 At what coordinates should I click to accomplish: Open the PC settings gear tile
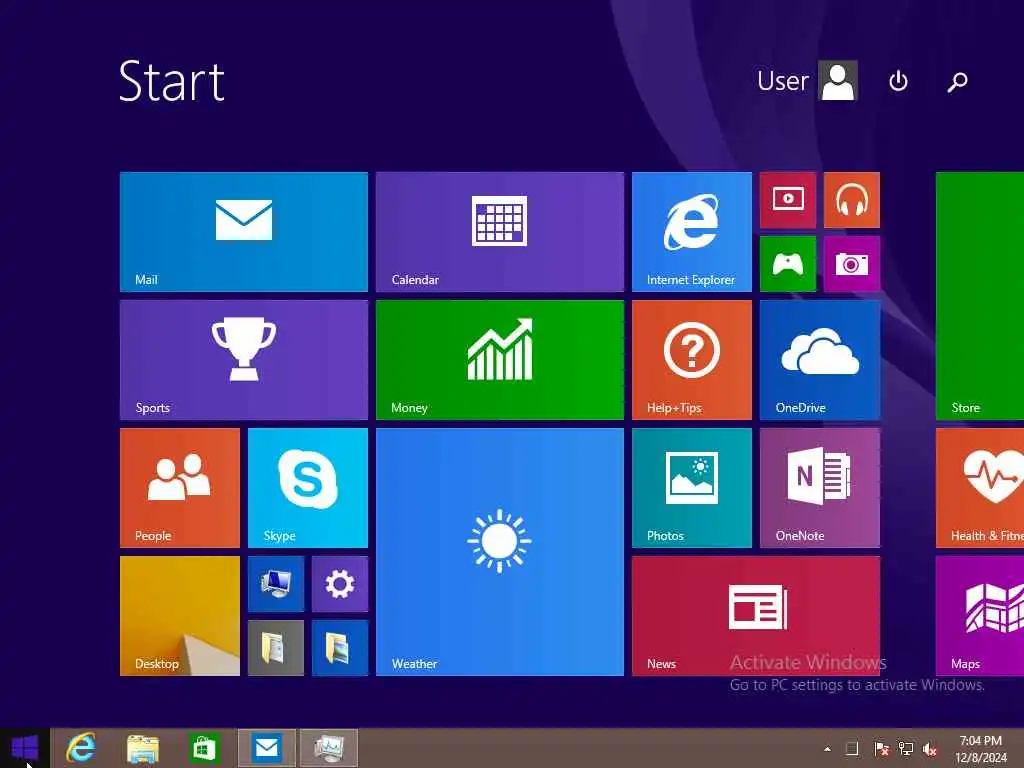[x=340, y=584]
